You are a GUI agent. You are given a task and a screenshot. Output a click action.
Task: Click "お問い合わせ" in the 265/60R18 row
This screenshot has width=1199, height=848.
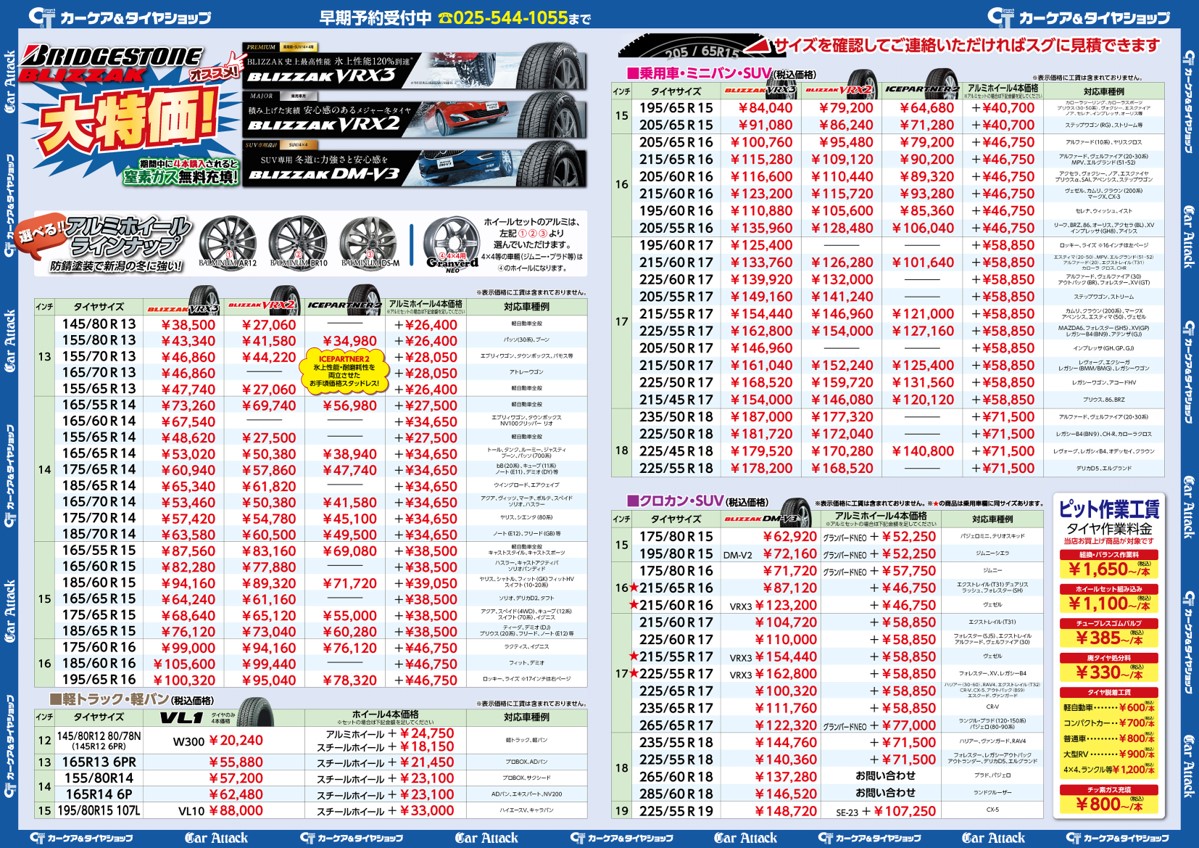(x=885, y=776)
